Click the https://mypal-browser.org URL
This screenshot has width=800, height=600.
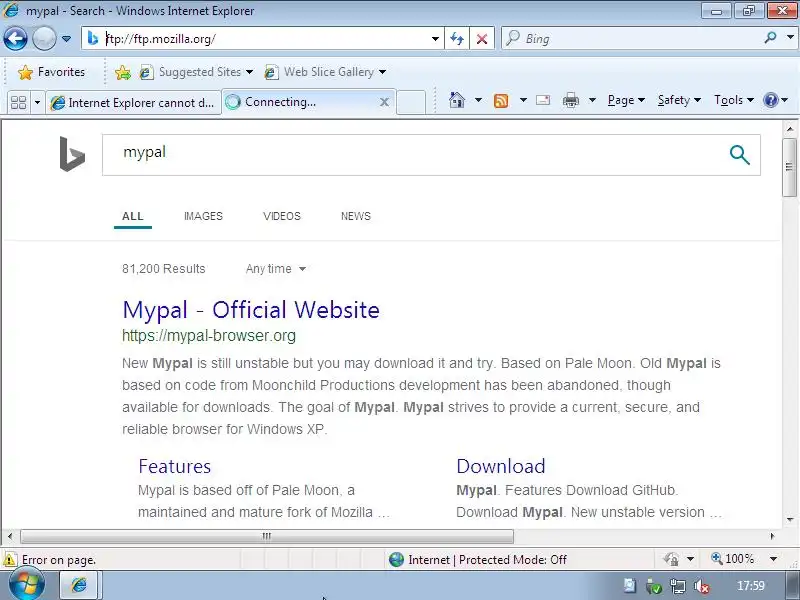209,336
